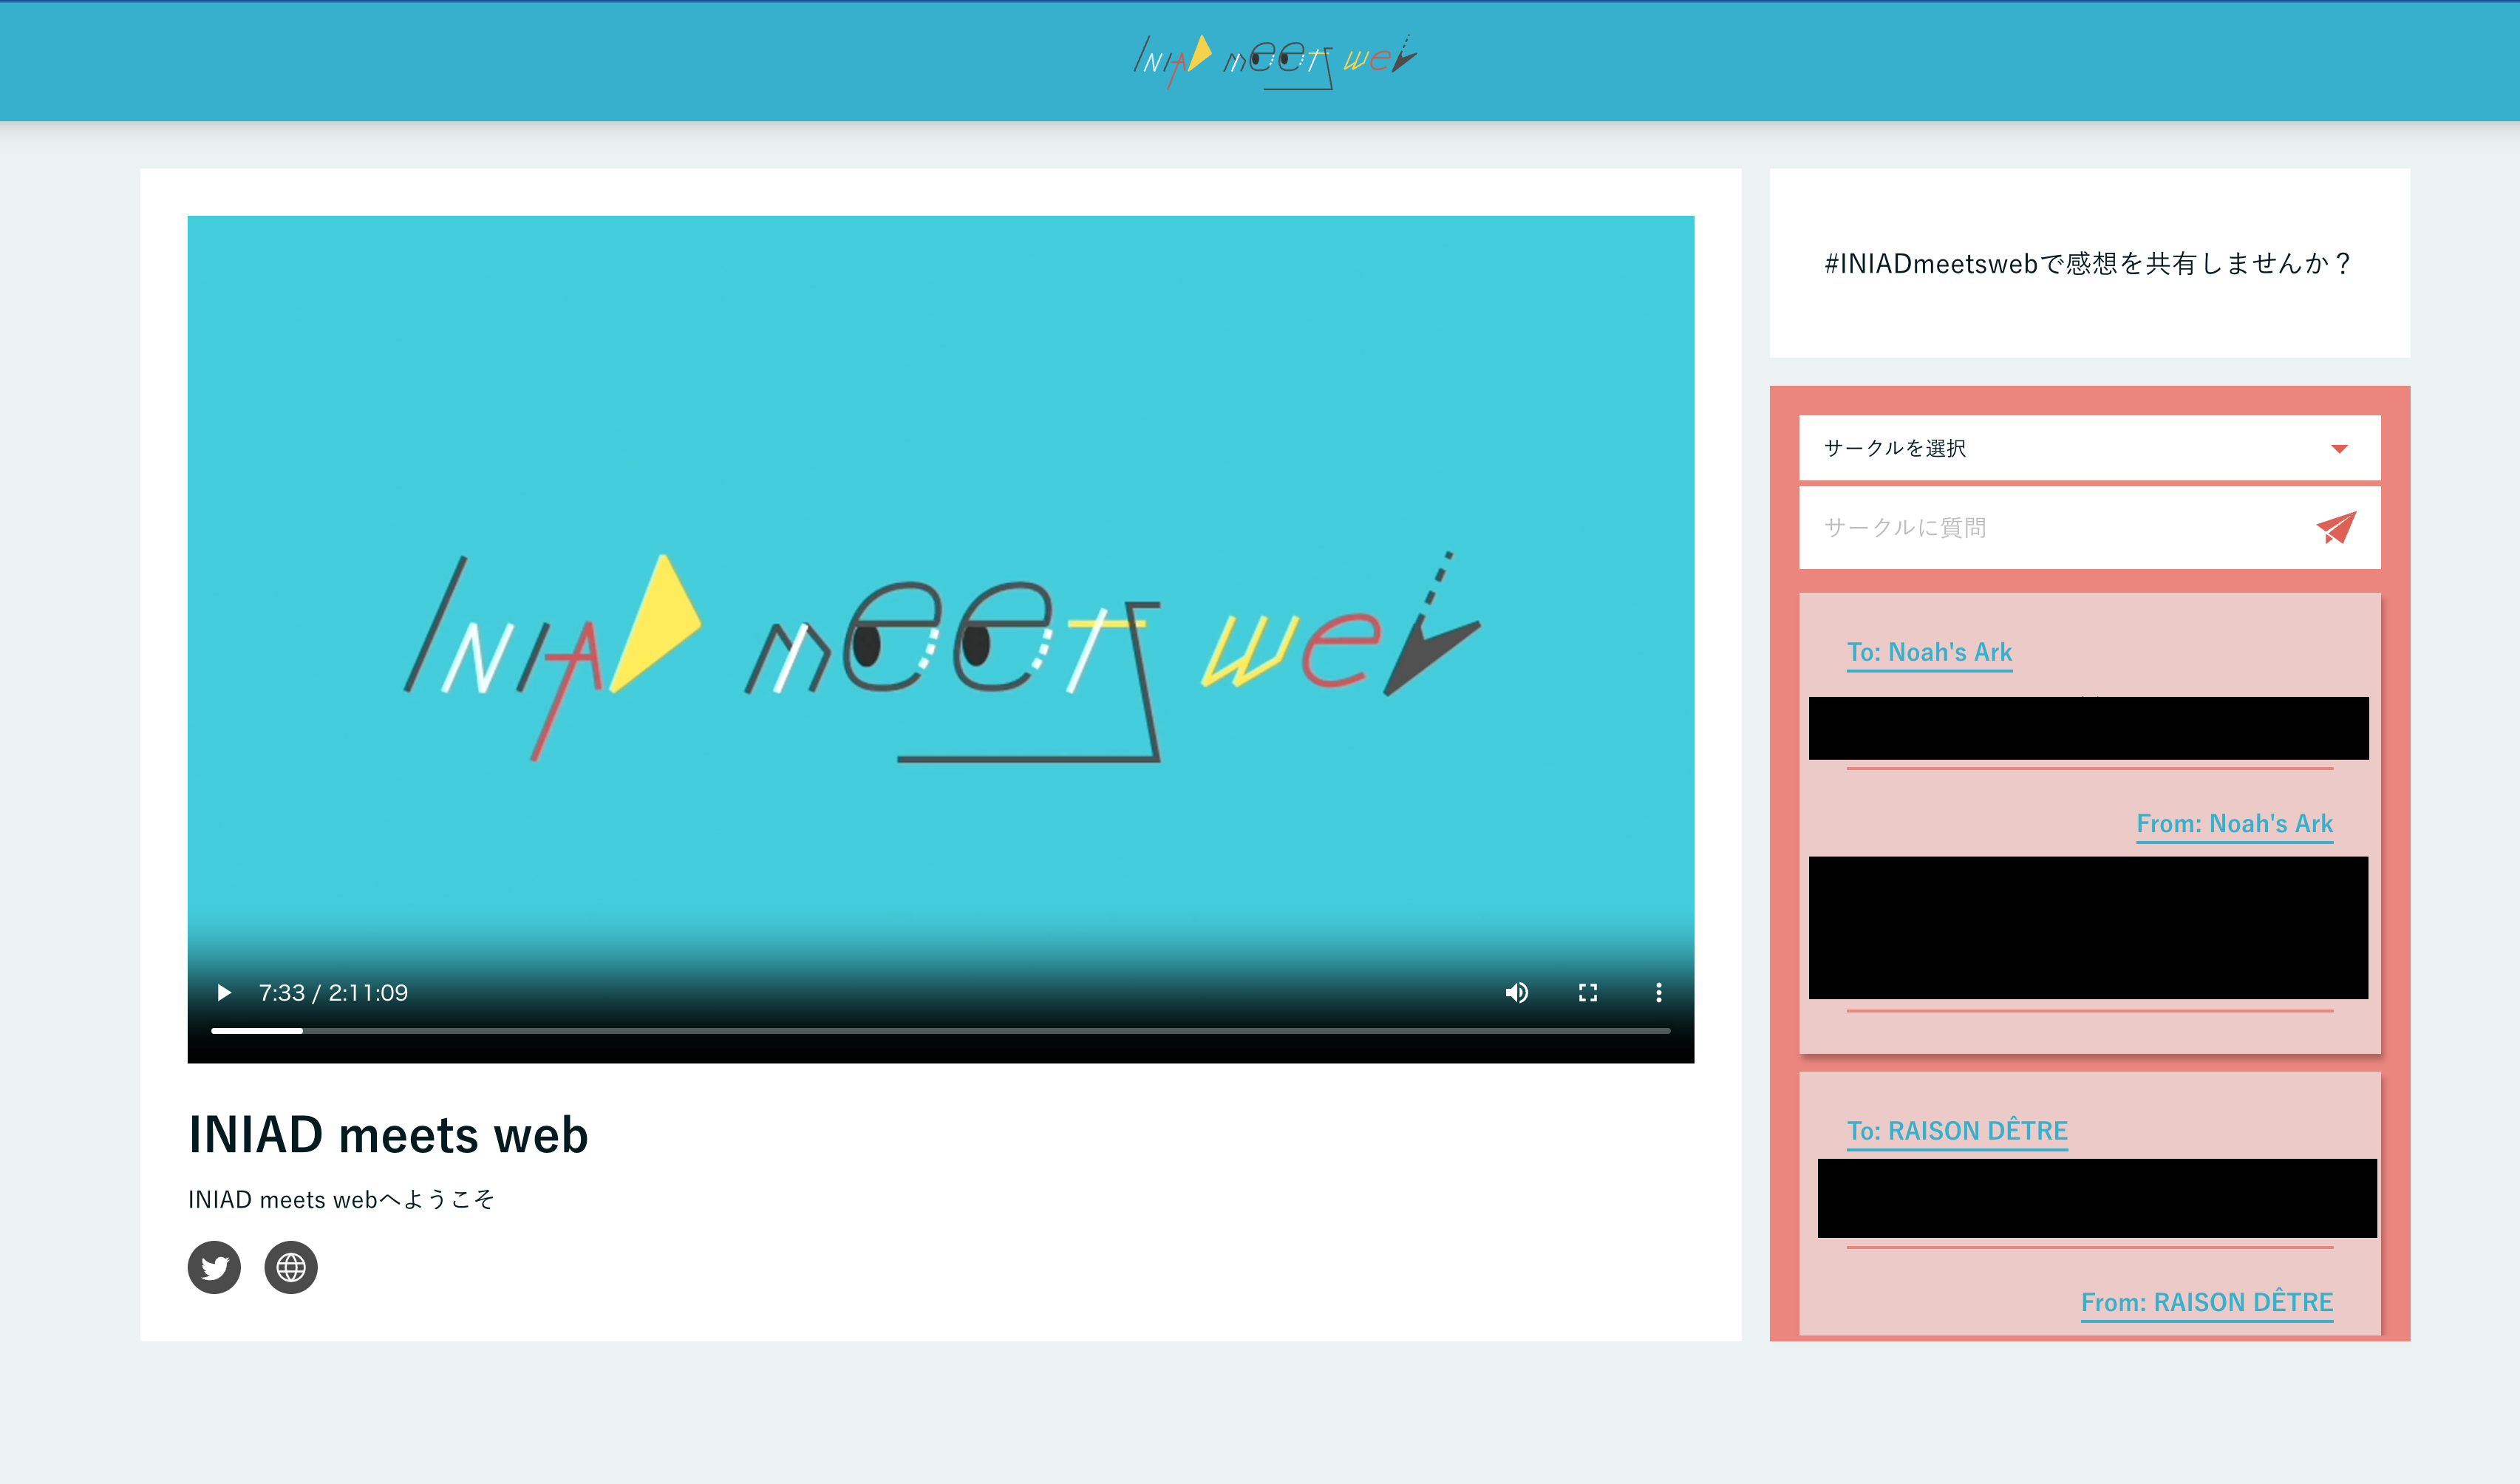Mute the video with the speaker icon
2520x1484 pixels.
1516,992
